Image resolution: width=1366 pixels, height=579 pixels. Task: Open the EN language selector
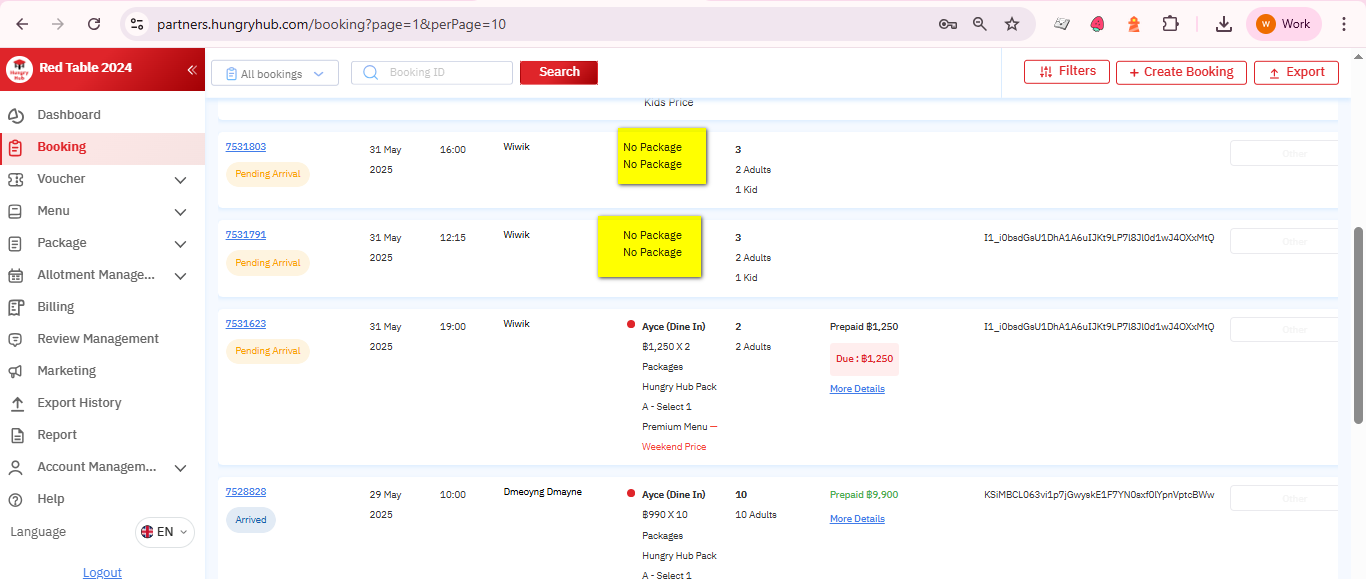pos(165,532)
